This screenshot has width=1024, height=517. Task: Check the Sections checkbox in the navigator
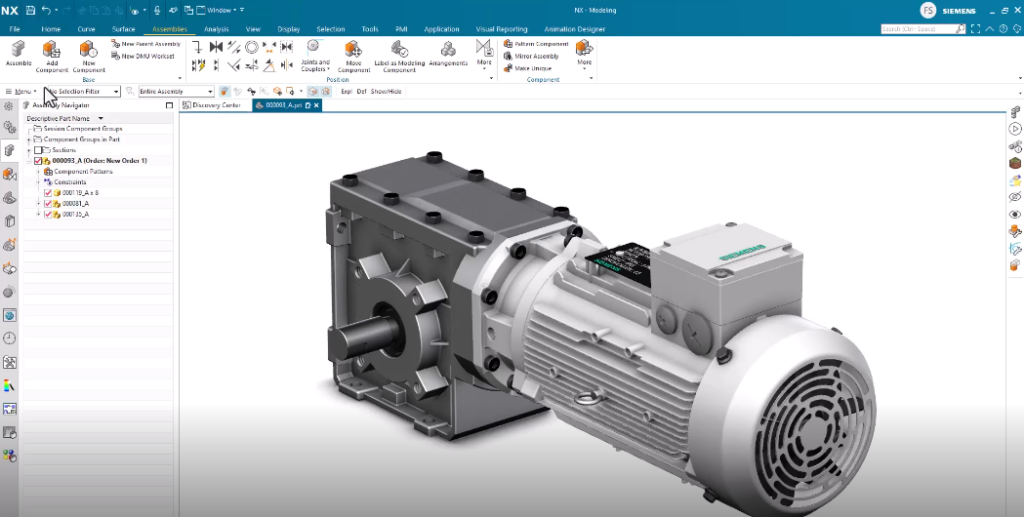tap(38, 150)
